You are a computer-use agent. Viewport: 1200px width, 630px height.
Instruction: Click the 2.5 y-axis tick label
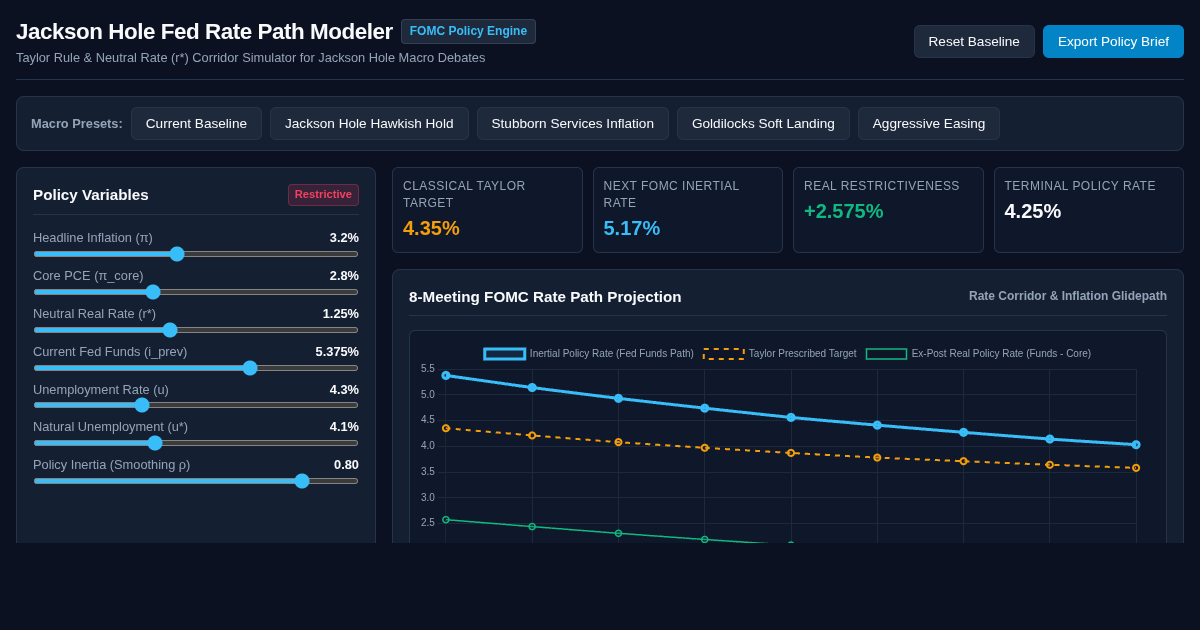point(428,523)
